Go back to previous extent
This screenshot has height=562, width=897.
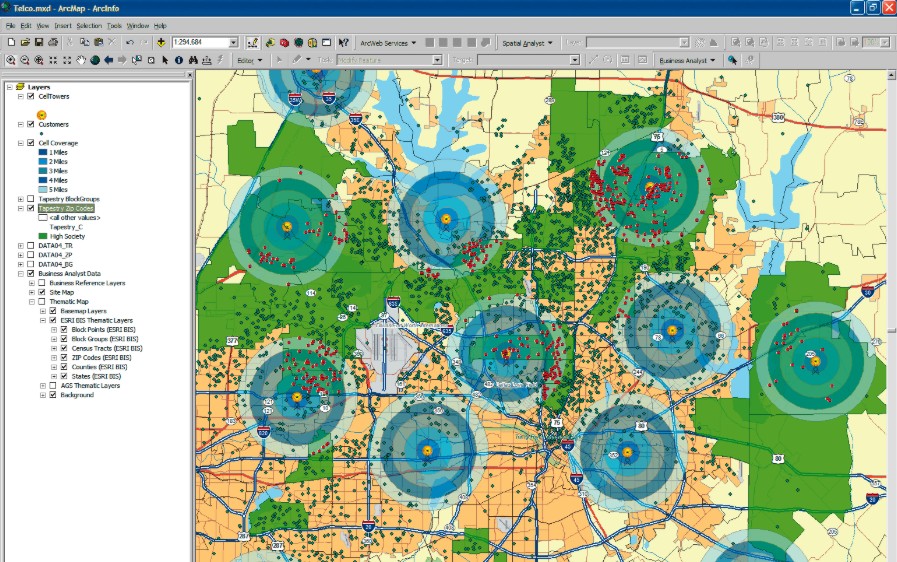pos(109,60)
